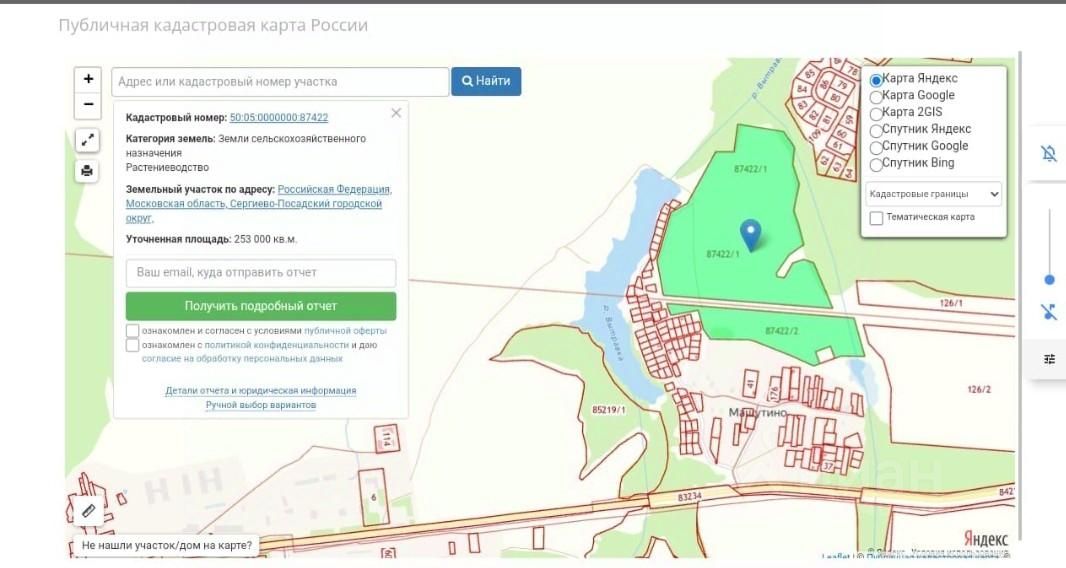Image resolution: width=1066 pixels, height=568 pixels.
Task: Click the Найти search button
Action: 486,81
